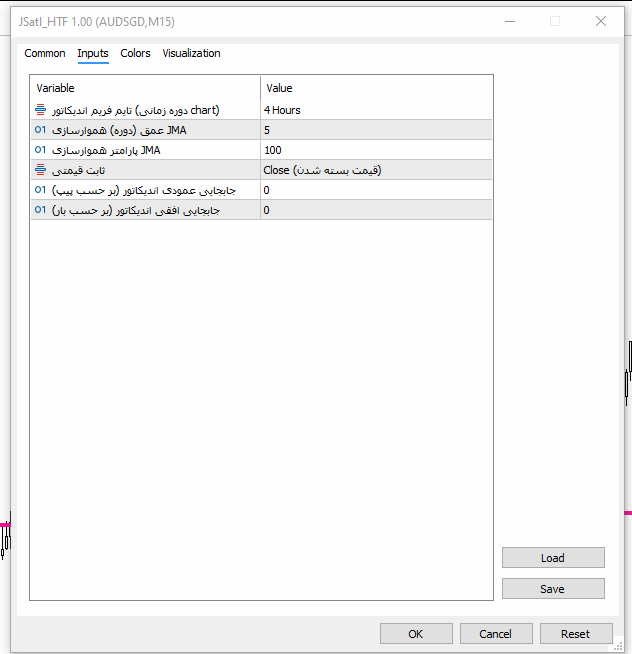Confirm settings with OK
This screenshot has width=632, height=654.
[416, 634]
